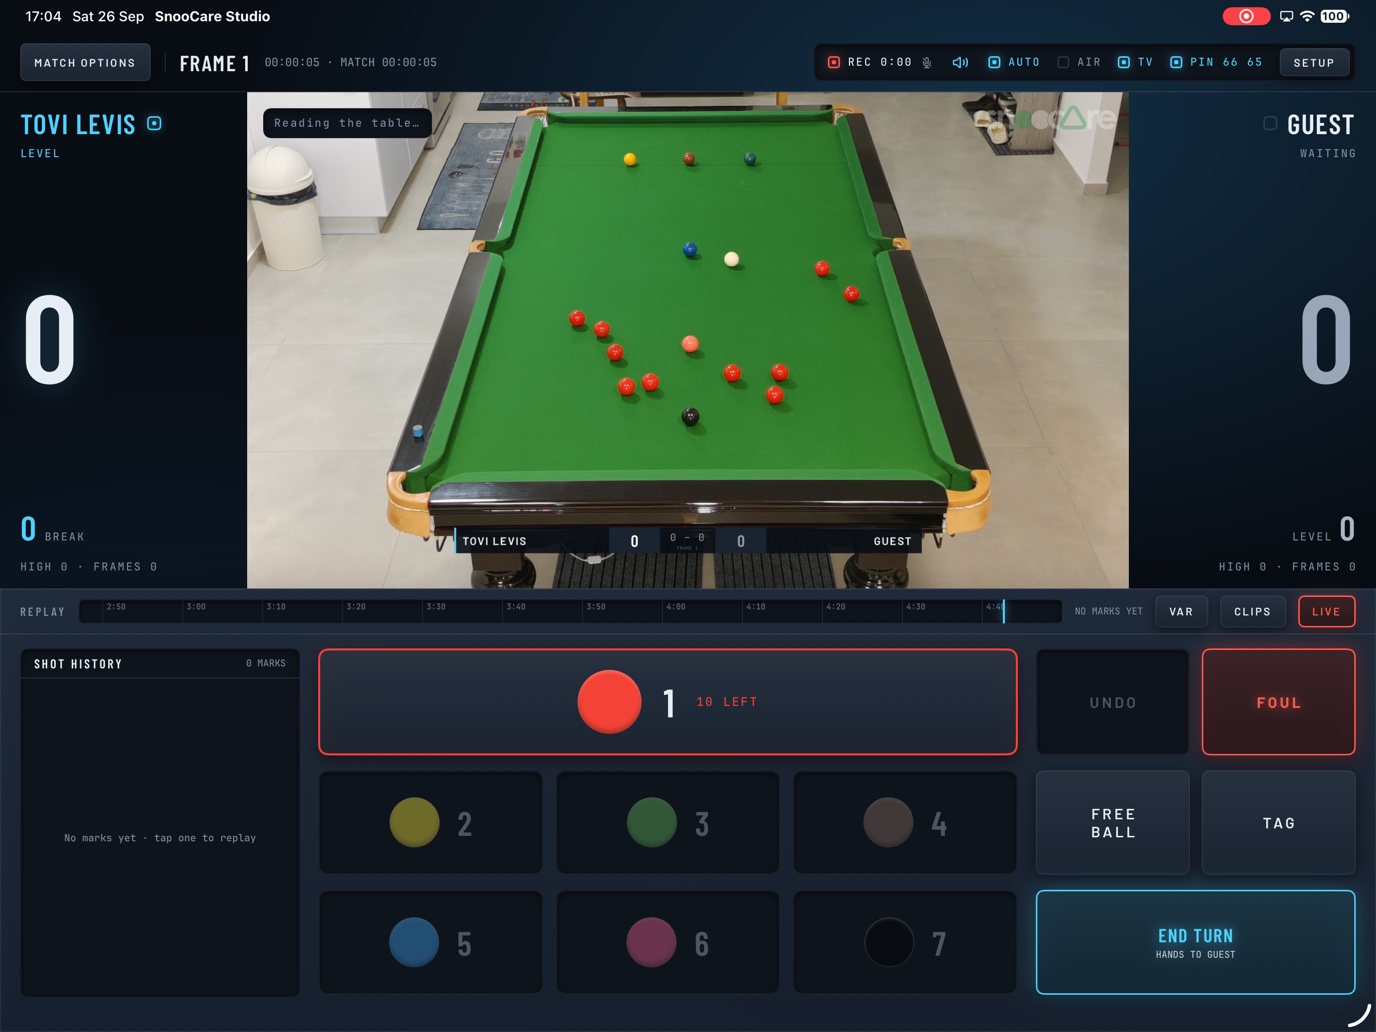Click the 'WAITING' status under GUEST
Image resolution: width=1376 pixels, height=1032 pixels.
1328,153
